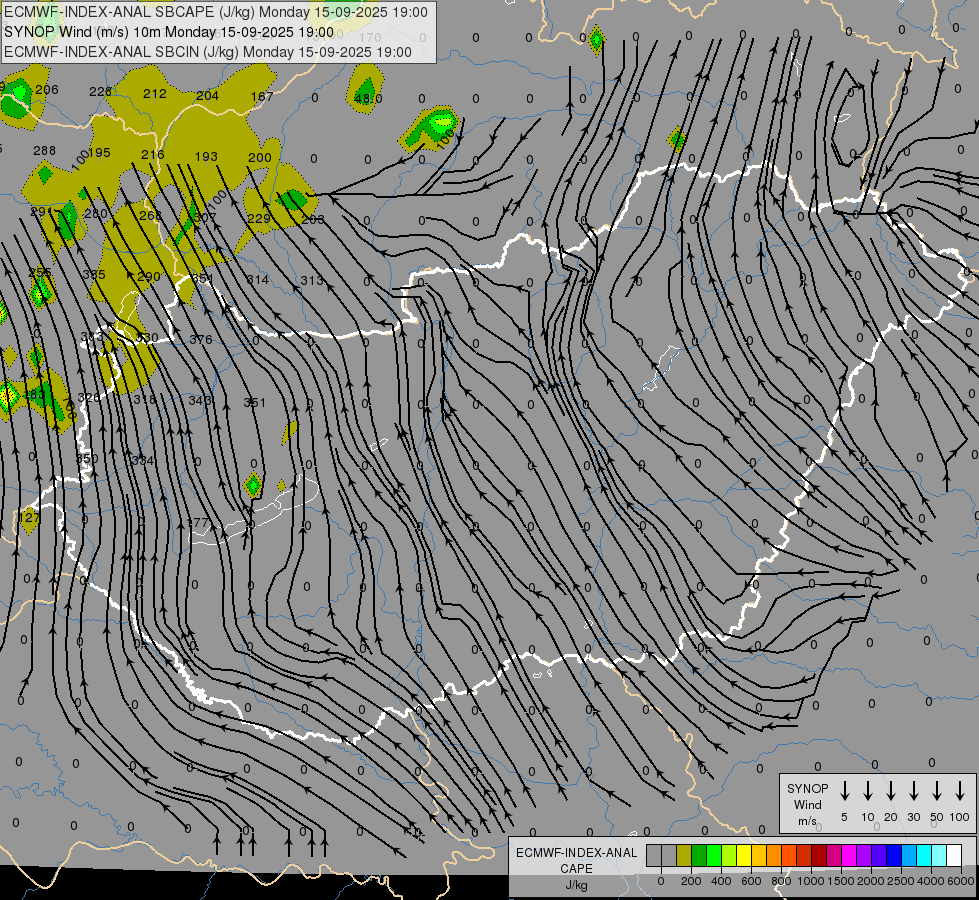Click the 228 value on the map
This screenshot has width=979, height=900.
[x=100, y=92]
